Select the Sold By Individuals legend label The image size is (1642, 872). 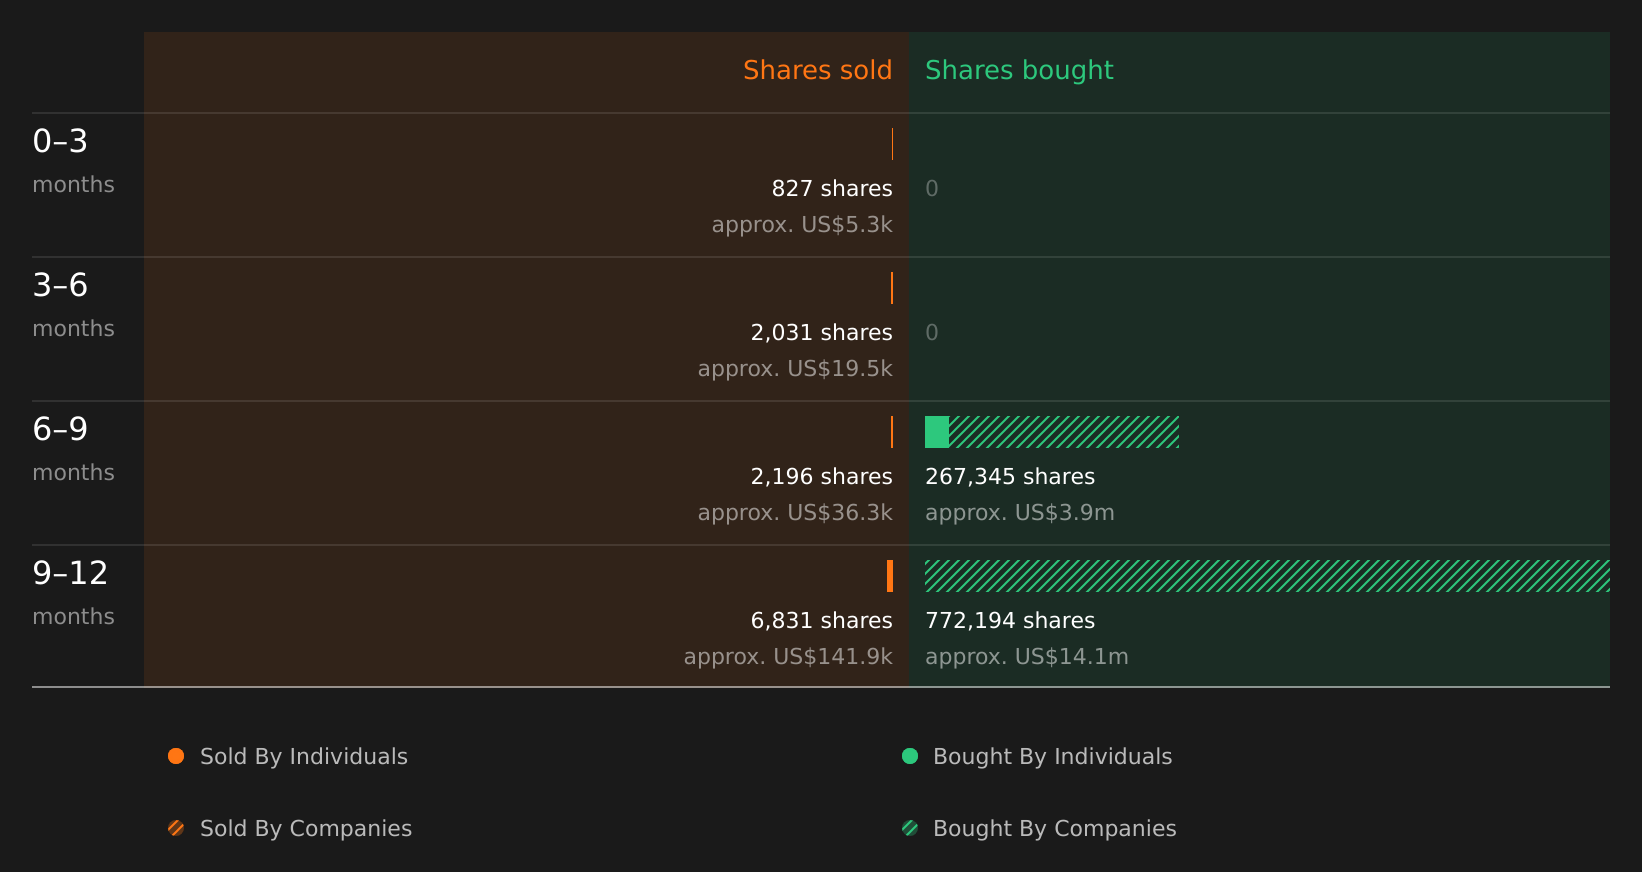tap(304, 757)
